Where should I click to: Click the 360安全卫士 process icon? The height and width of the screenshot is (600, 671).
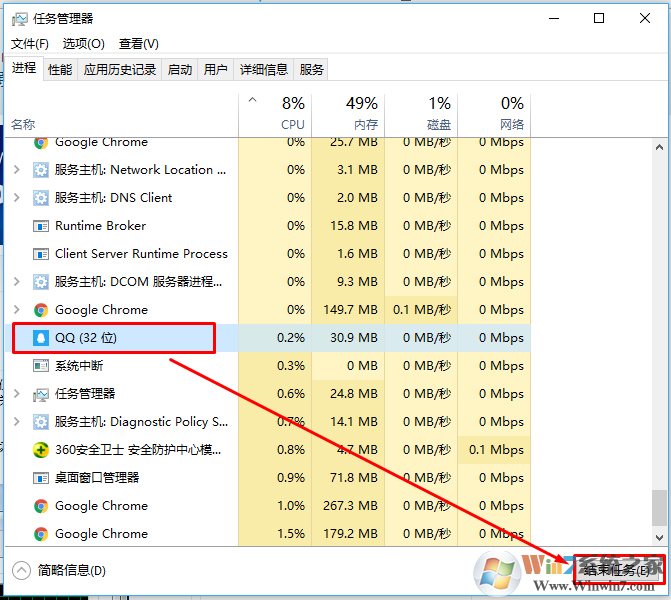(41, 450)
